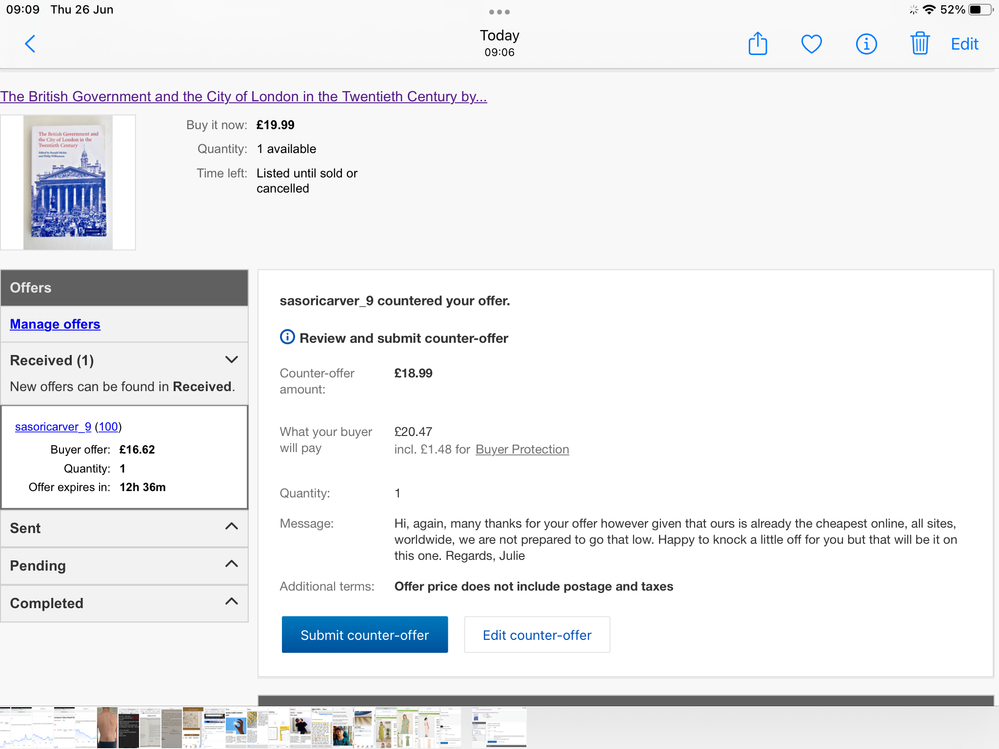Tap Edit in the top right
This screenshot has width=999, height=749.
[x=964, y=44]
